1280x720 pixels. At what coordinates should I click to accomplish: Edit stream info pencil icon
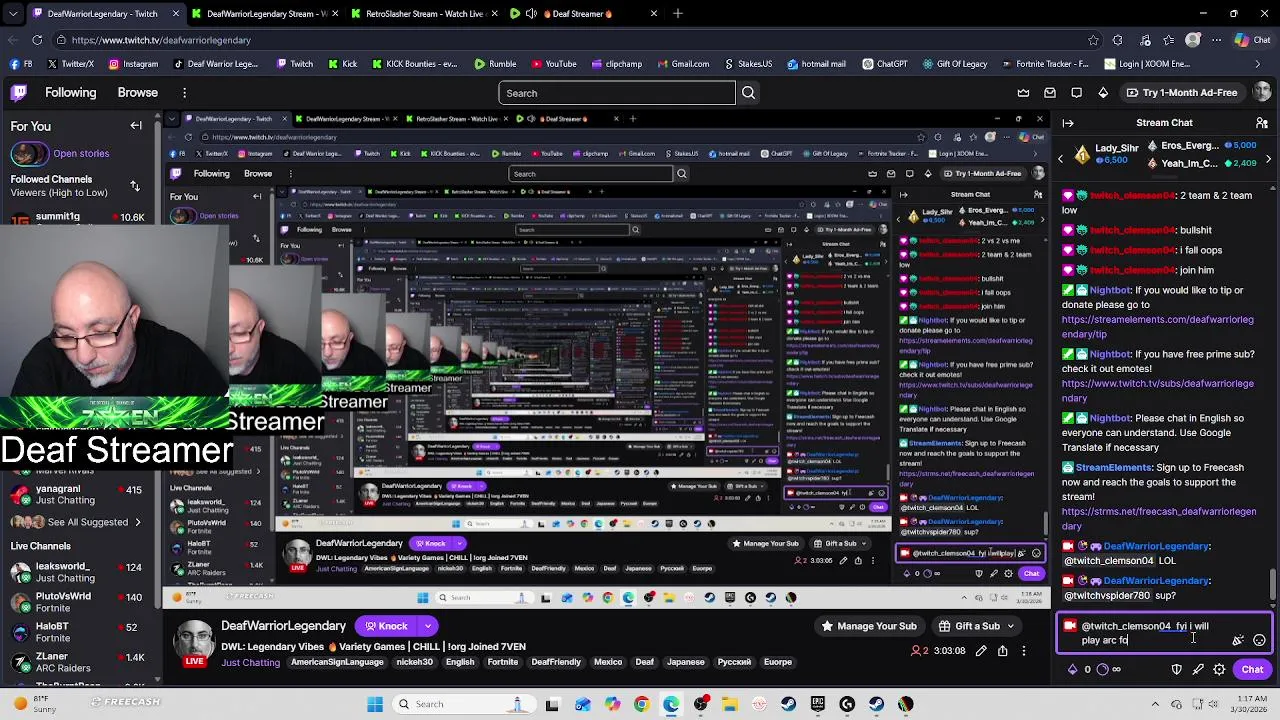(x=981, y=651)
